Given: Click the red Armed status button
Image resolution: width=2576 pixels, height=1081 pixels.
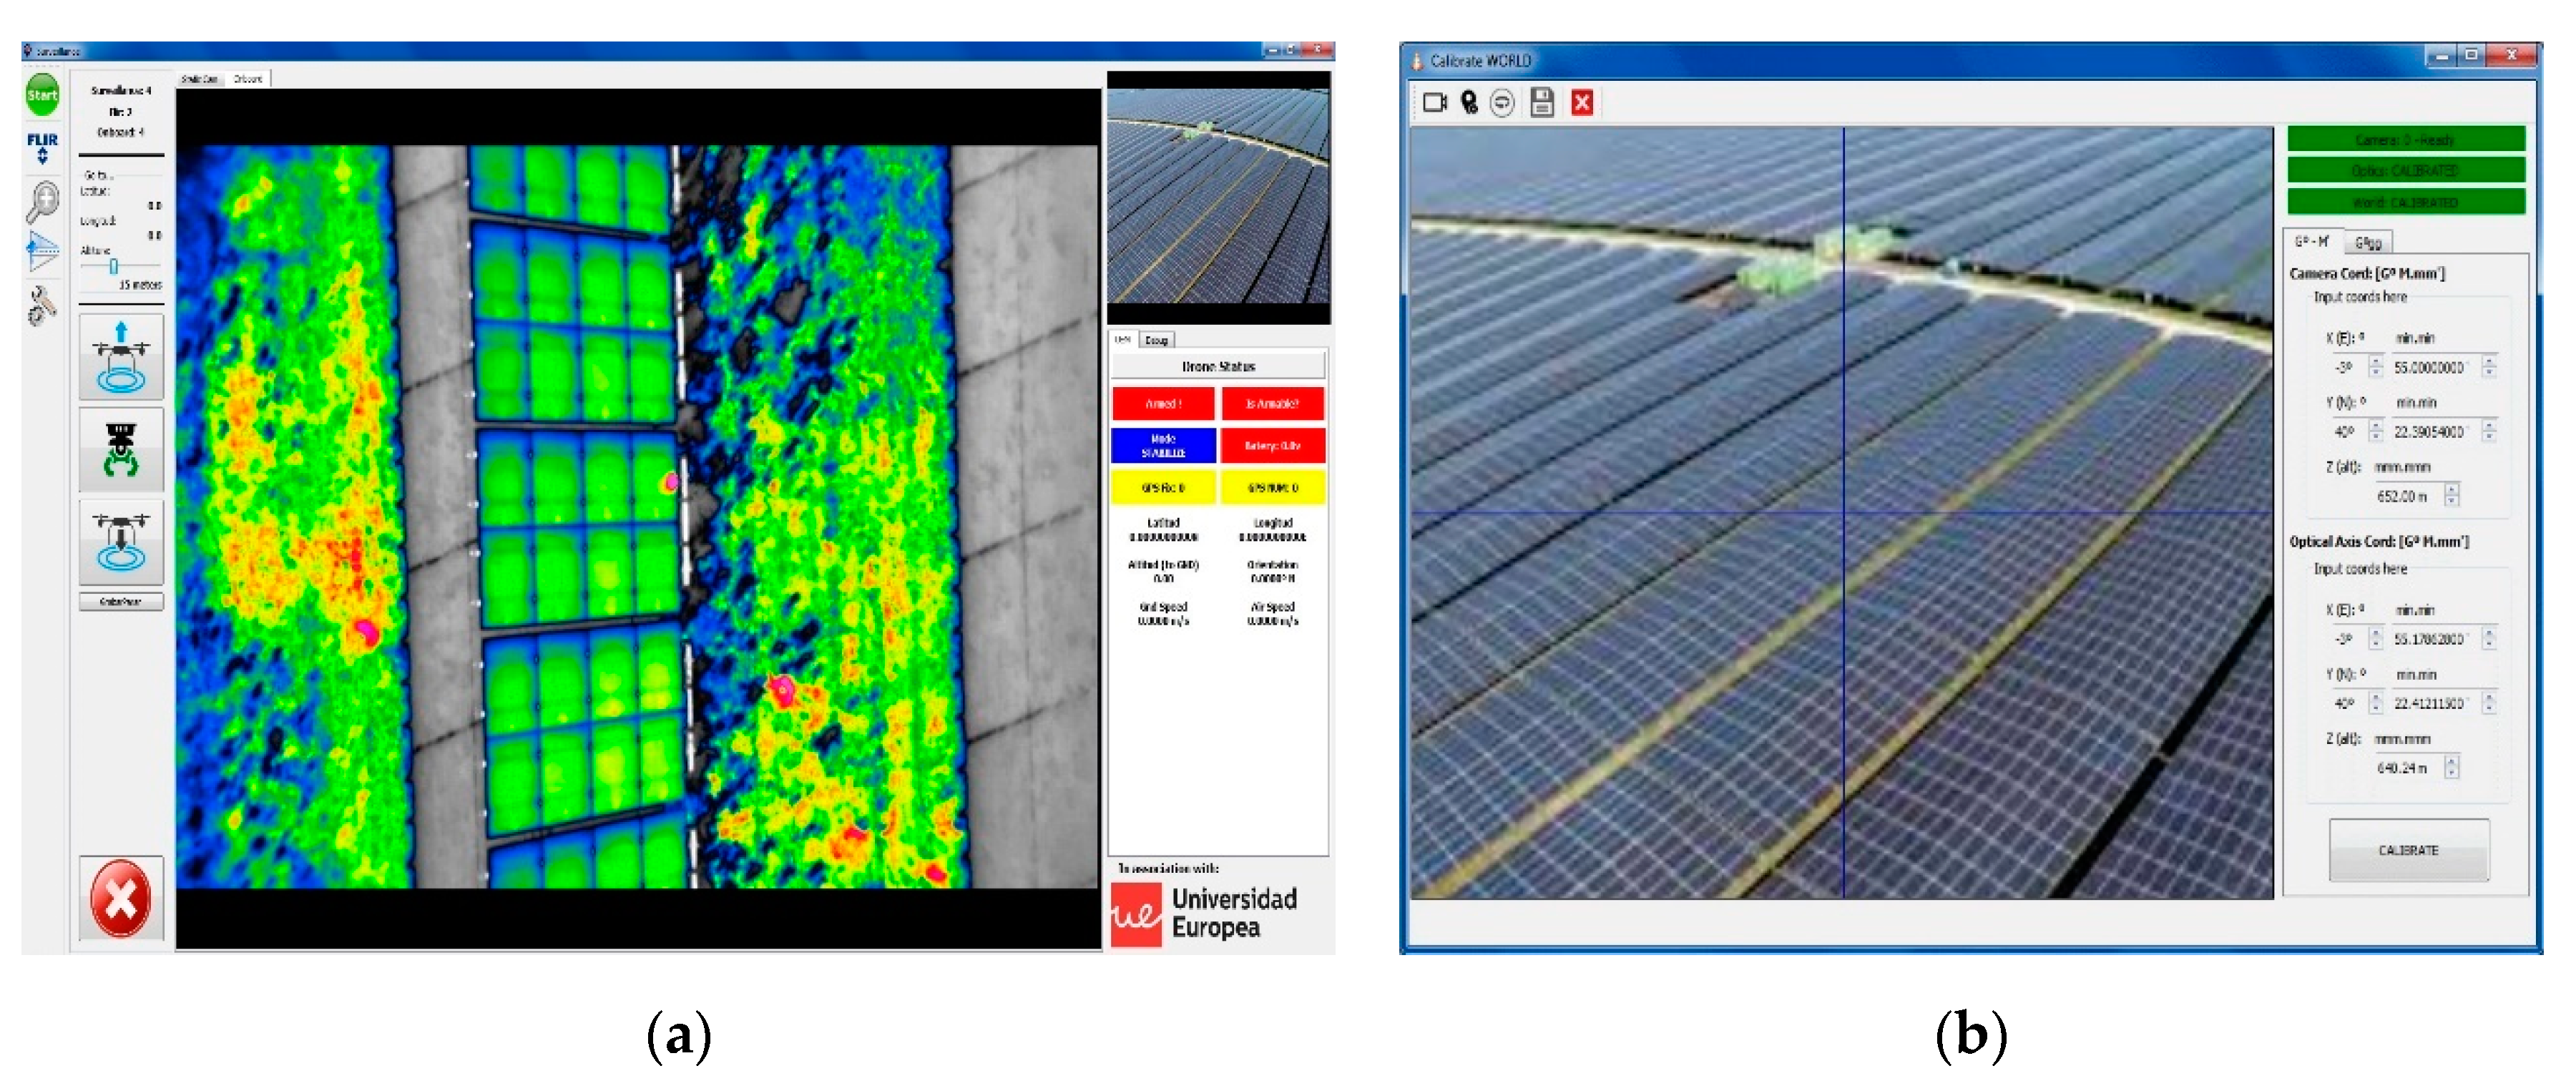Looking at the screenshot, I should (1163, 404).
